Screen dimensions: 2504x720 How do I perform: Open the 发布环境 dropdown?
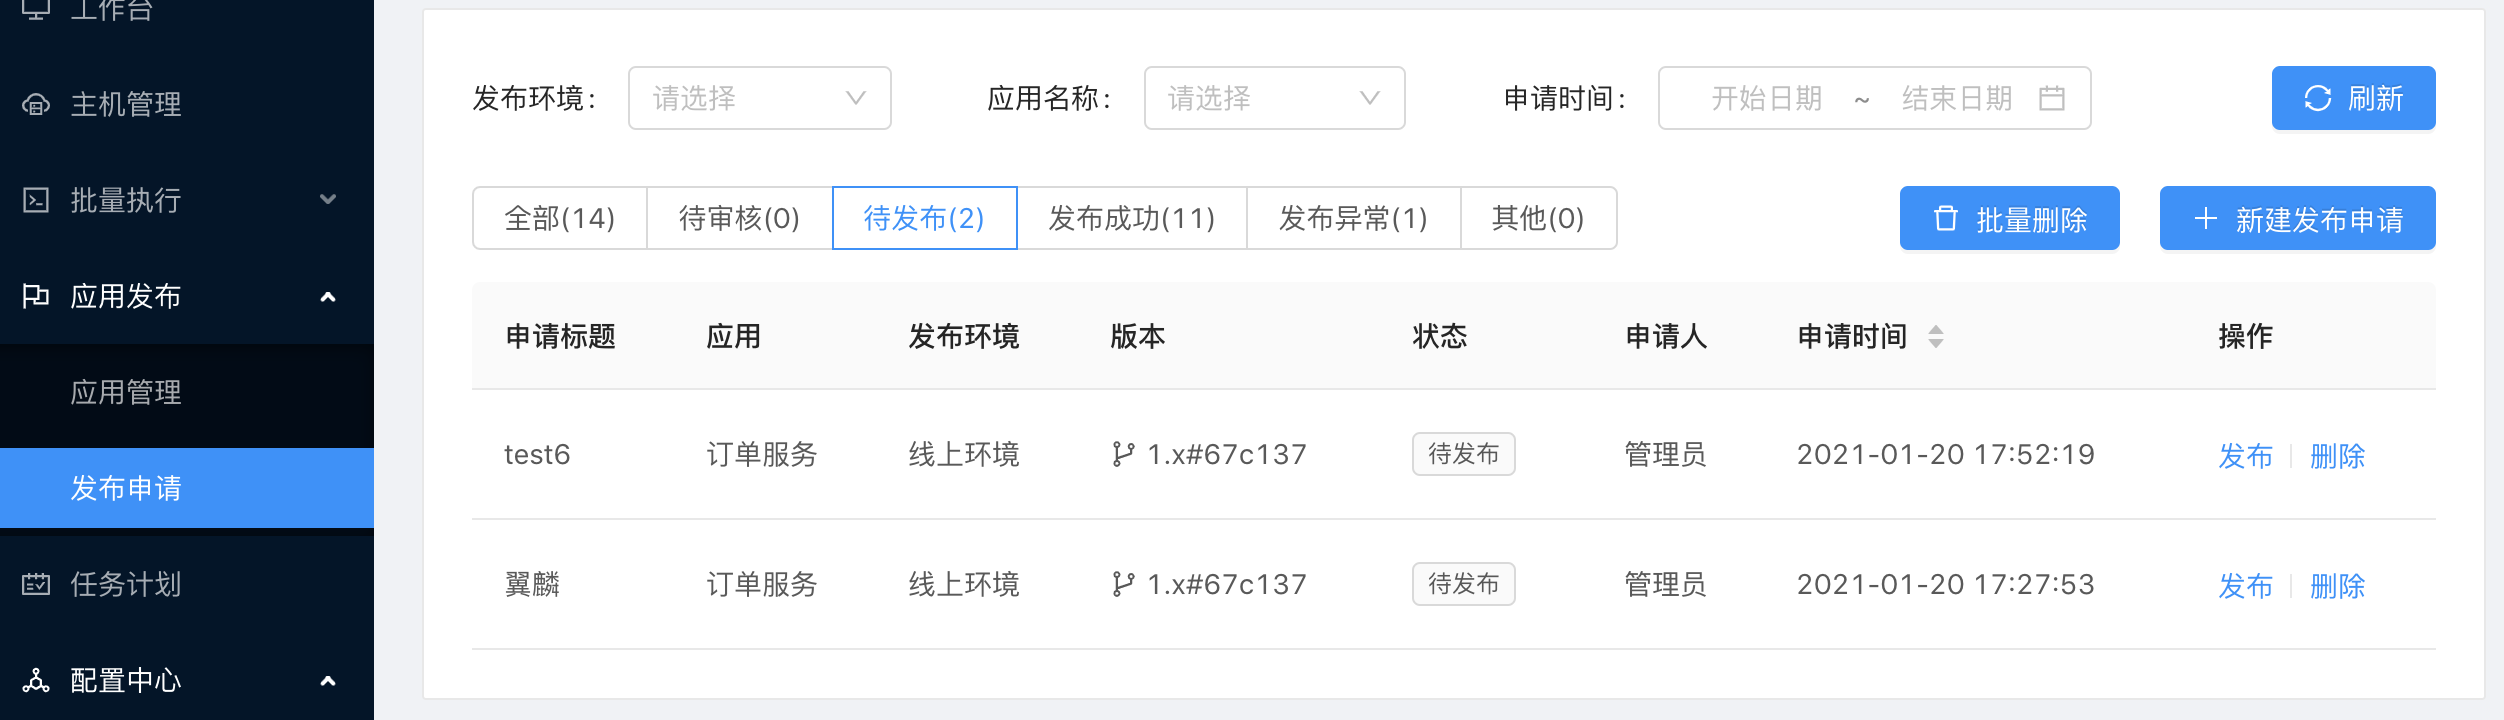point(760,98)
